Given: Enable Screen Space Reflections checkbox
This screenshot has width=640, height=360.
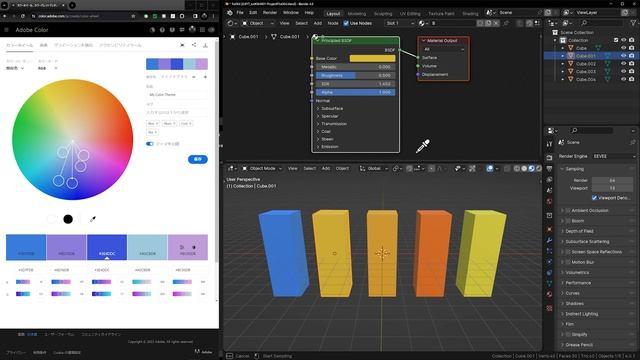Looking at the screenshot, I should click(x=568, y=252).
